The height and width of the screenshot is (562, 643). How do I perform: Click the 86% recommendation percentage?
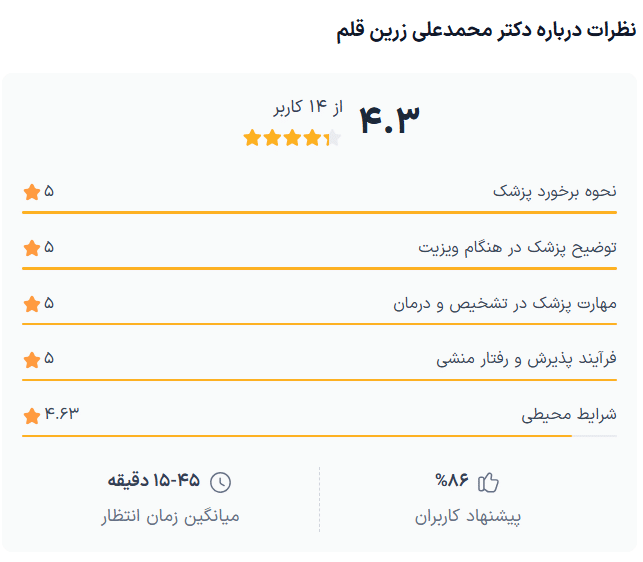click(452, 482)
